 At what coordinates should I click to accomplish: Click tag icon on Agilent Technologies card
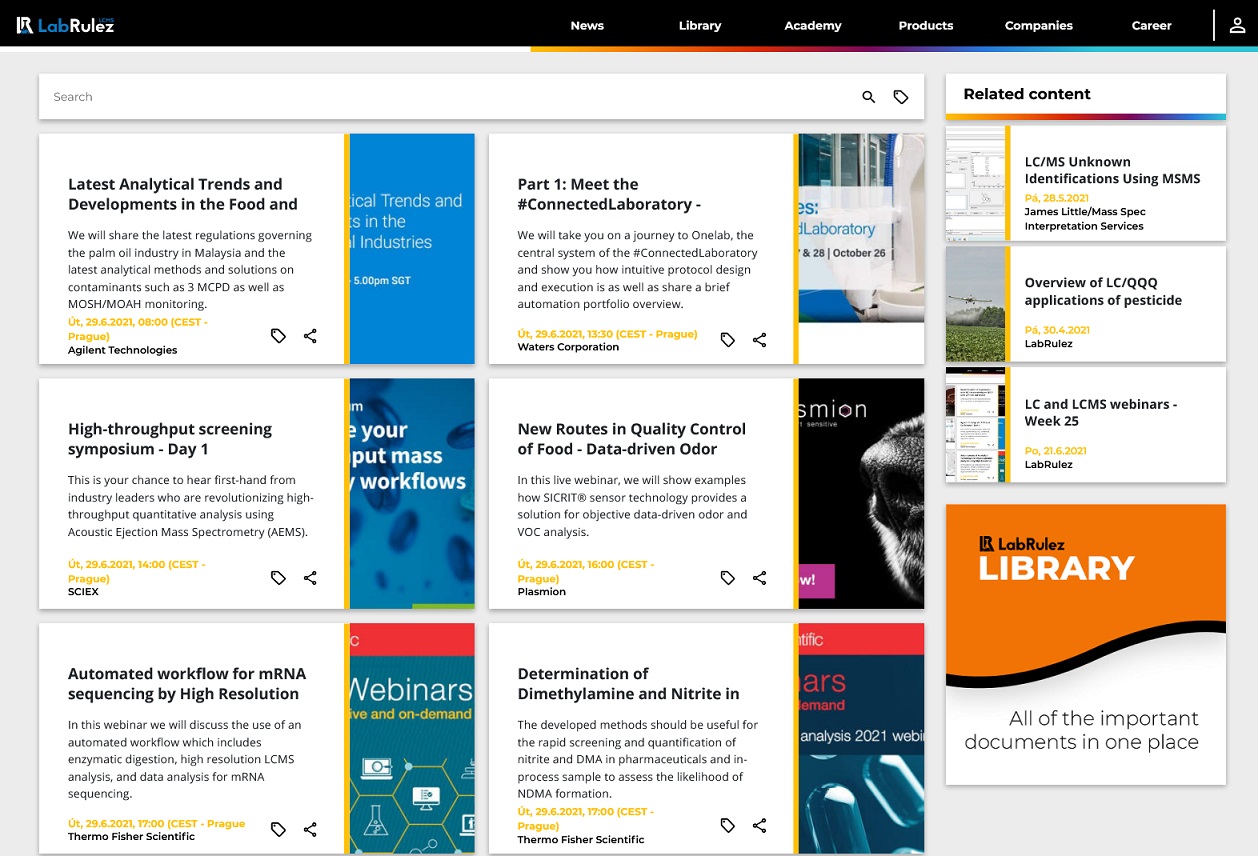[x=278, y=336]
